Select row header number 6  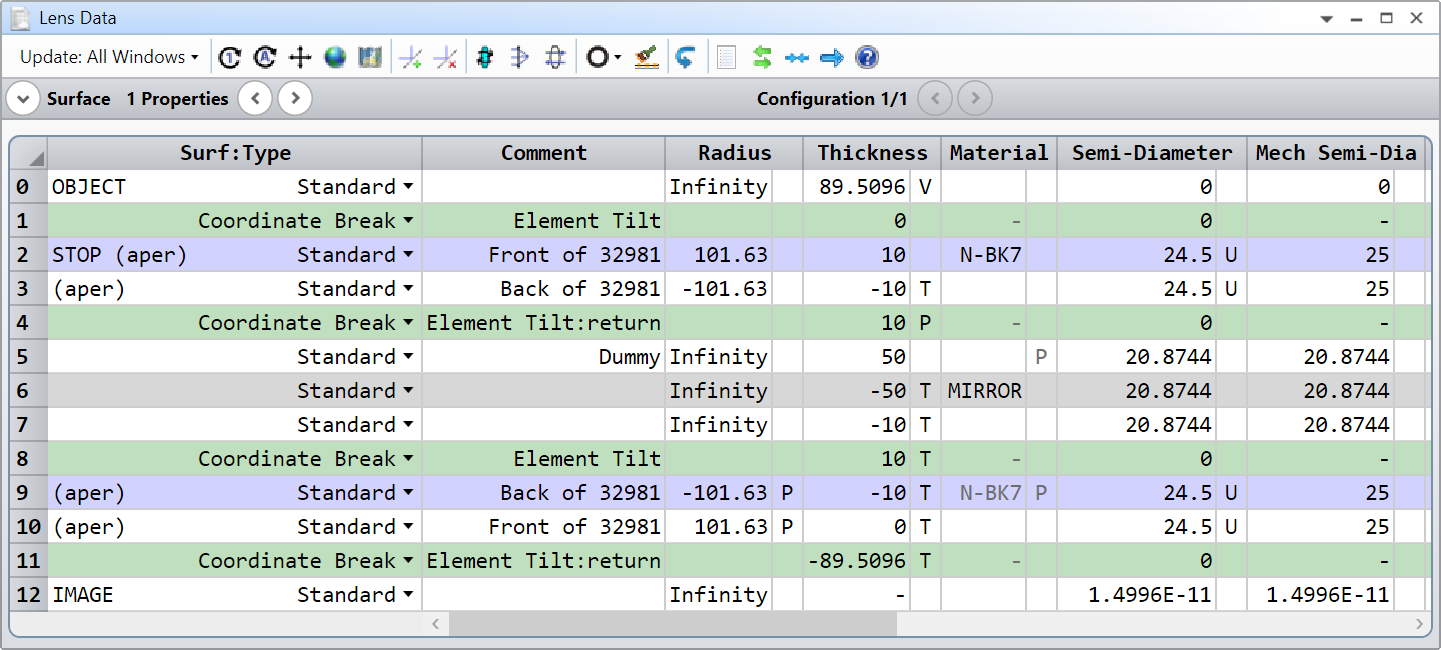pyautogui.click(x=29, y=391)
